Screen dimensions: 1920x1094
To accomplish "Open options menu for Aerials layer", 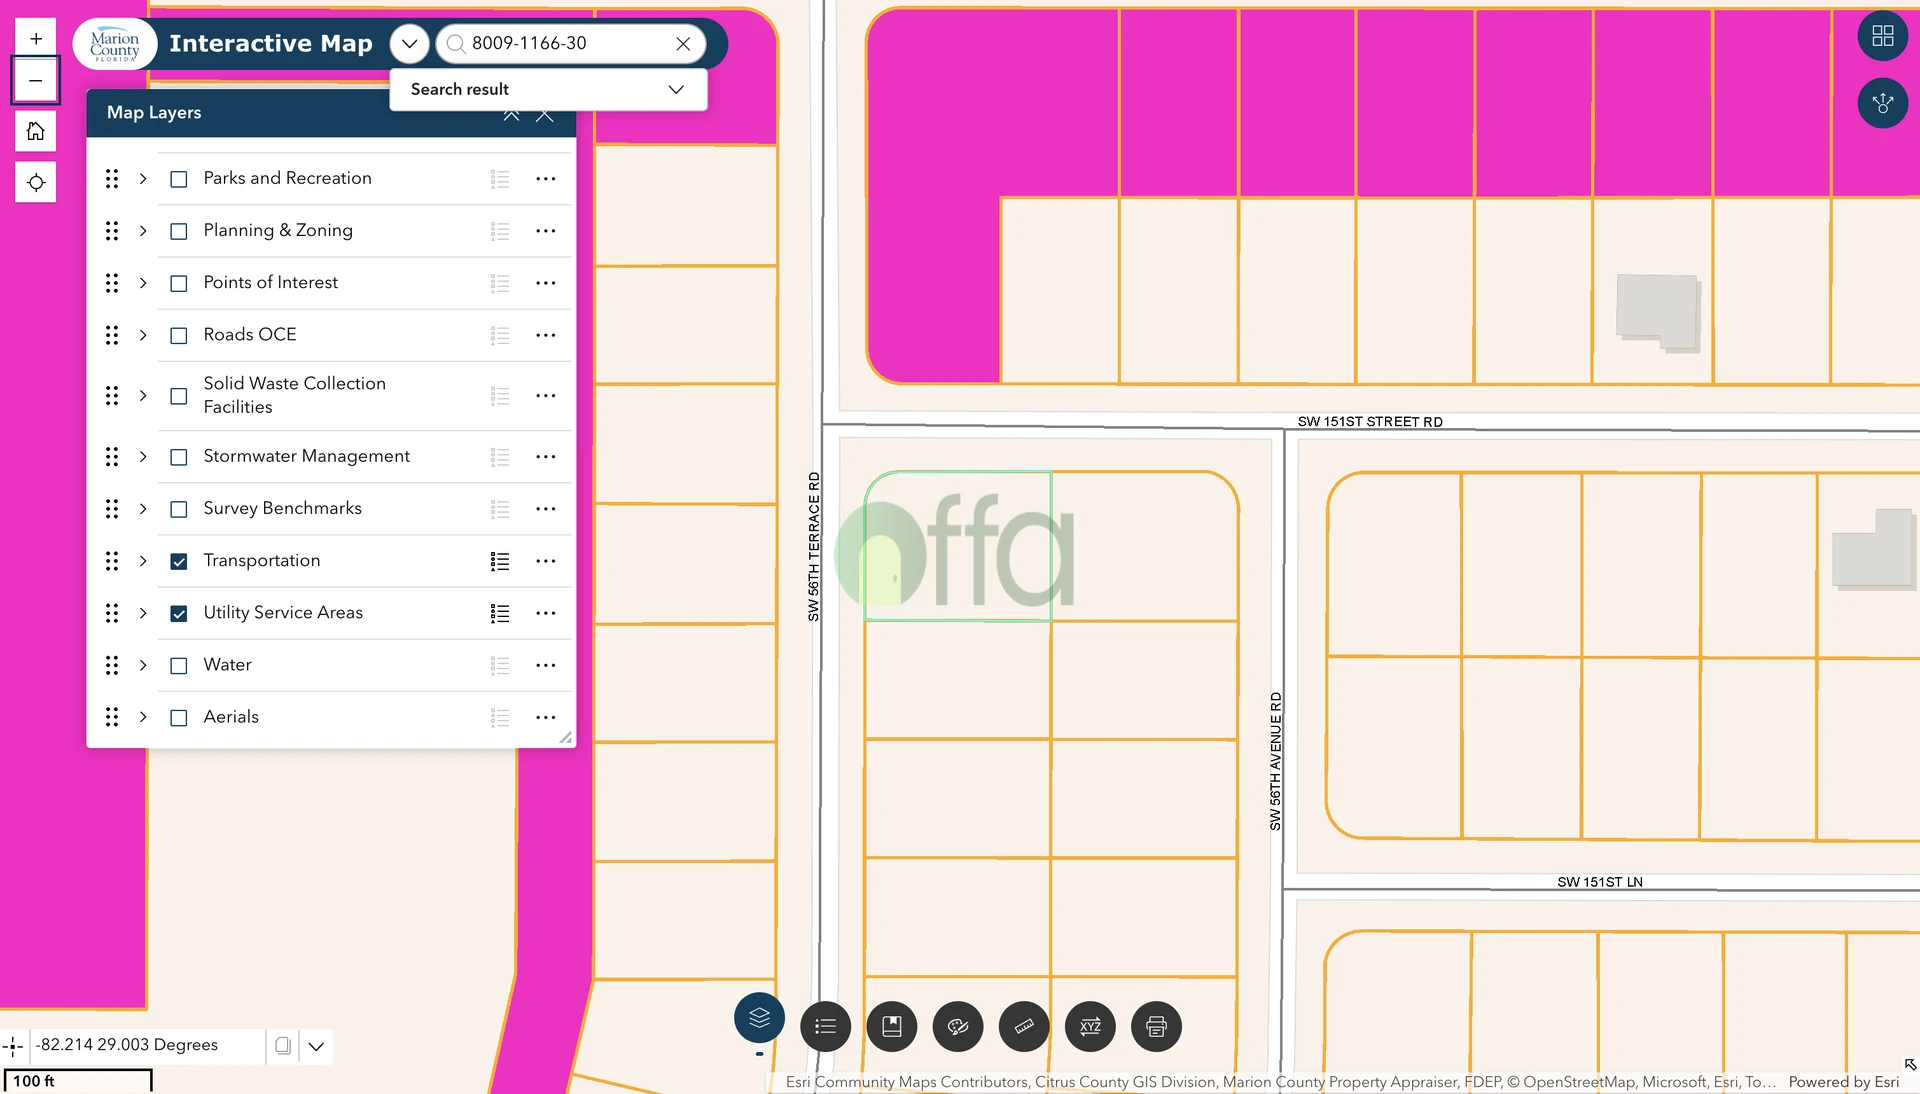I will pyautogui.click(x=545, y=717).
